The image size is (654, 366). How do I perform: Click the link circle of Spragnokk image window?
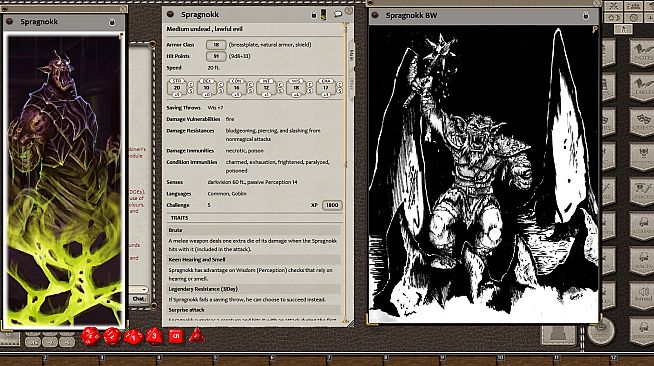(10, 21)
